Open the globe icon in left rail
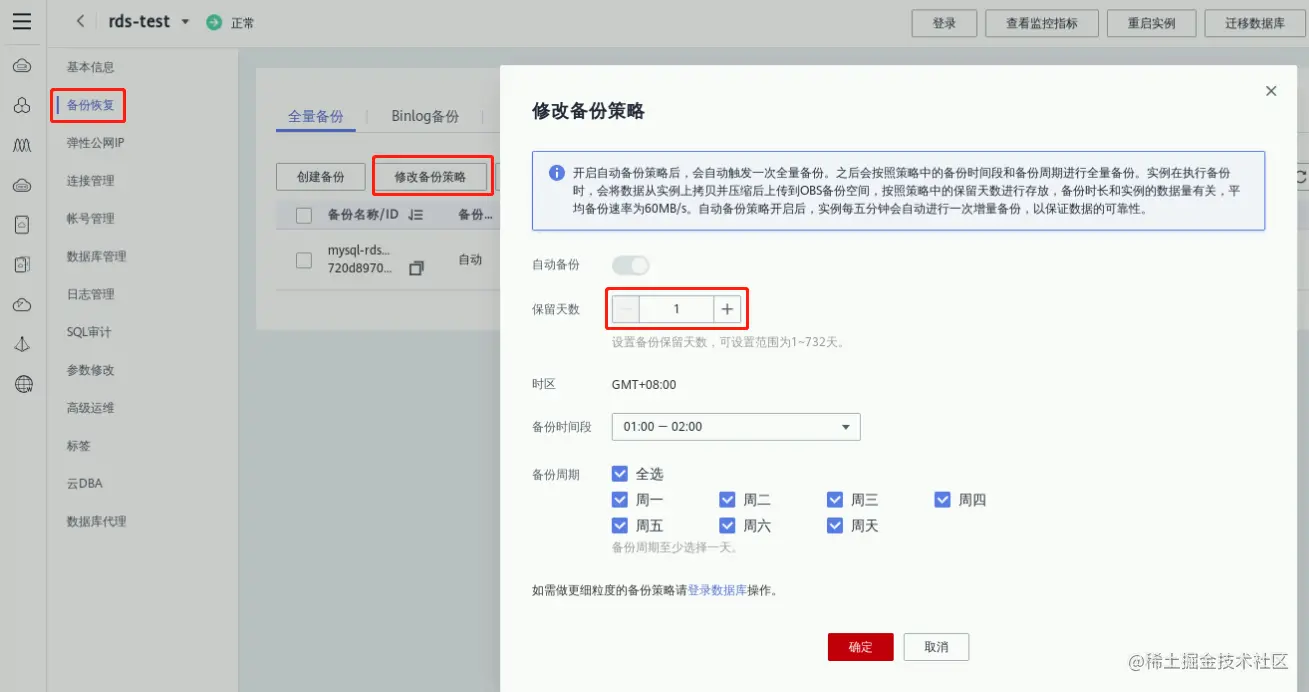1309x692 pixels. [x=23, y=384]
